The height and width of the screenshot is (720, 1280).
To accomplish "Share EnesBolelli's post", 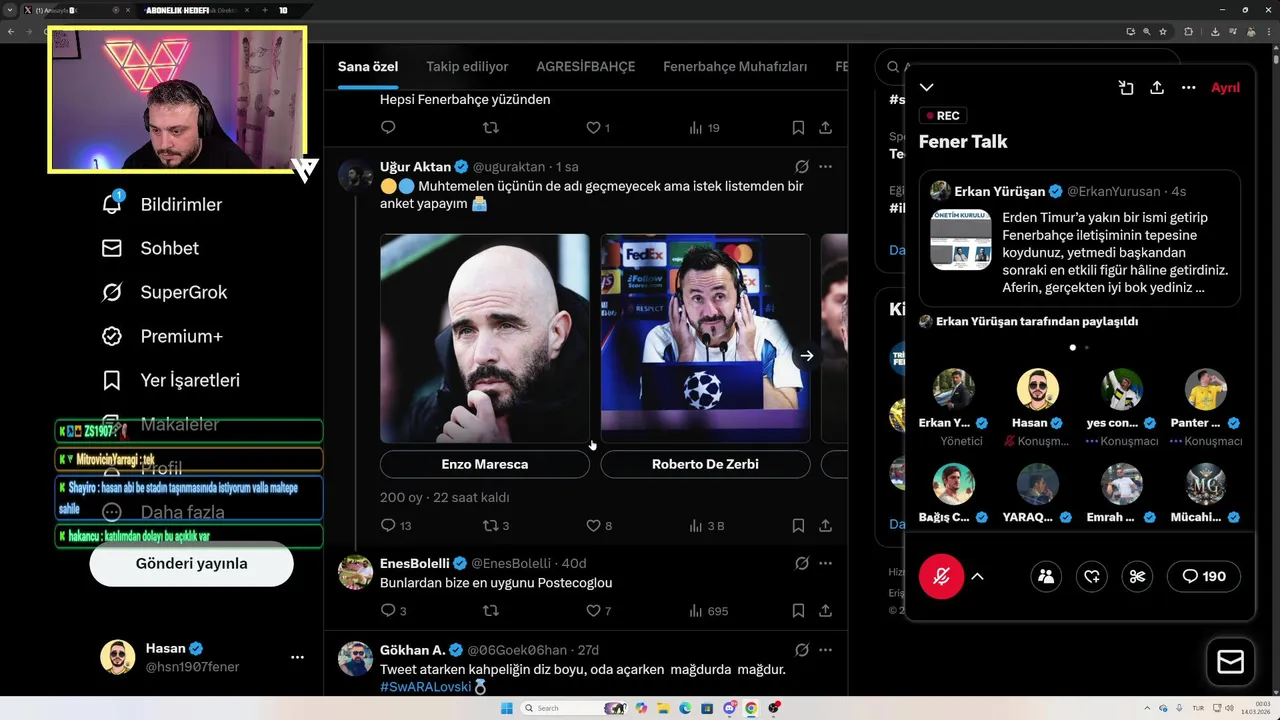I will [825, 610].
